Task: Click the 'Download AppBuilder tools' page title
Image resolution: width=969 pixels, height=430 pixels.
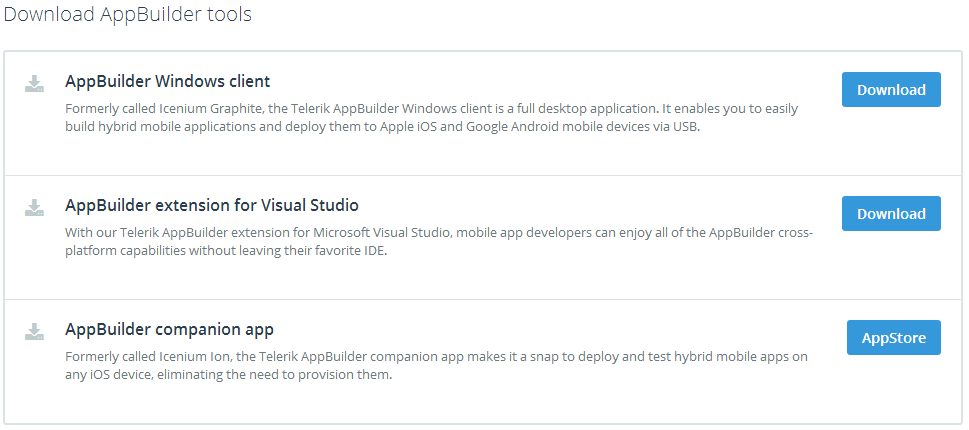Action: coord(128,14)
